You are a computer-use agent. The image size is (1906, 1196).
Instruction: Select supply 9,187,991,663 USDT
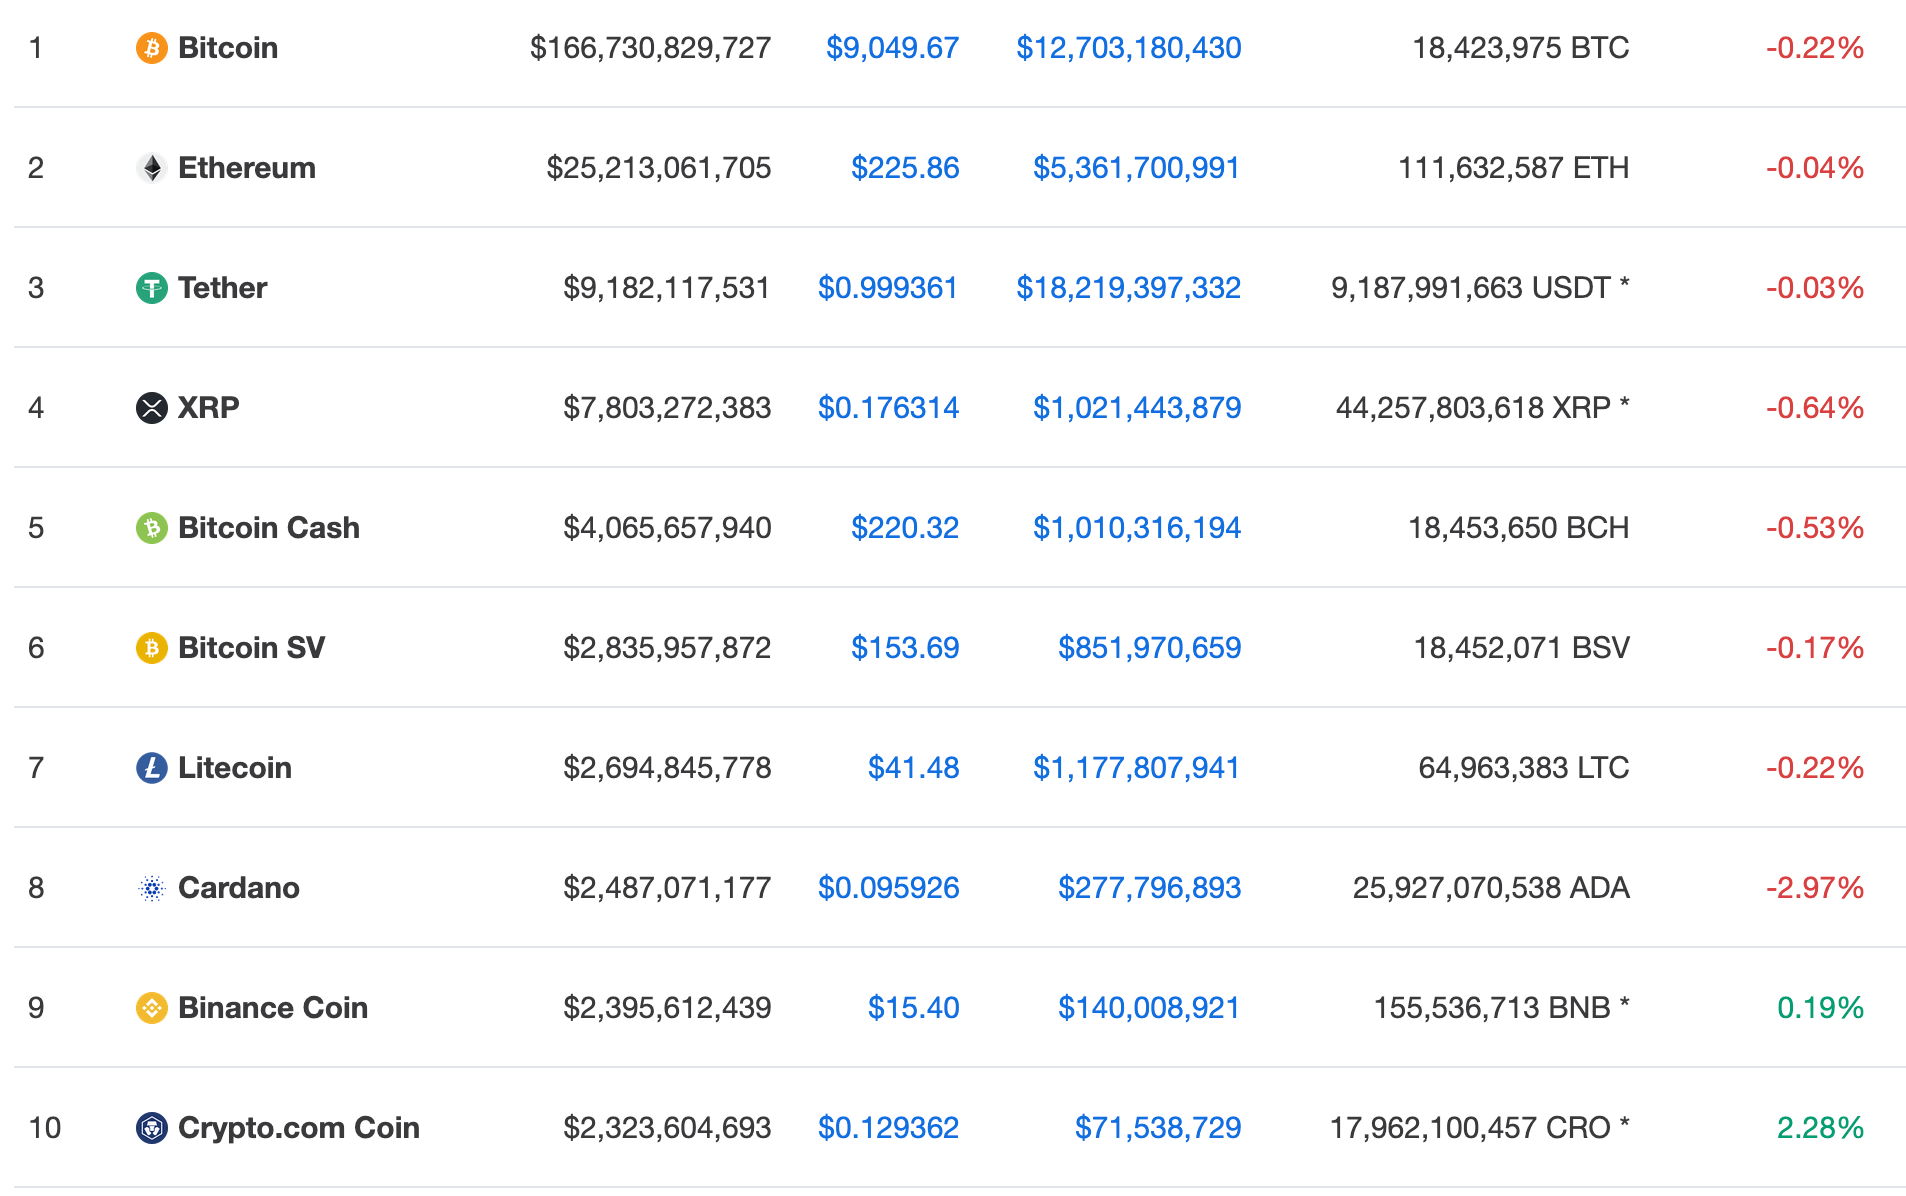pyautogui.click(x=1480, y=288)
